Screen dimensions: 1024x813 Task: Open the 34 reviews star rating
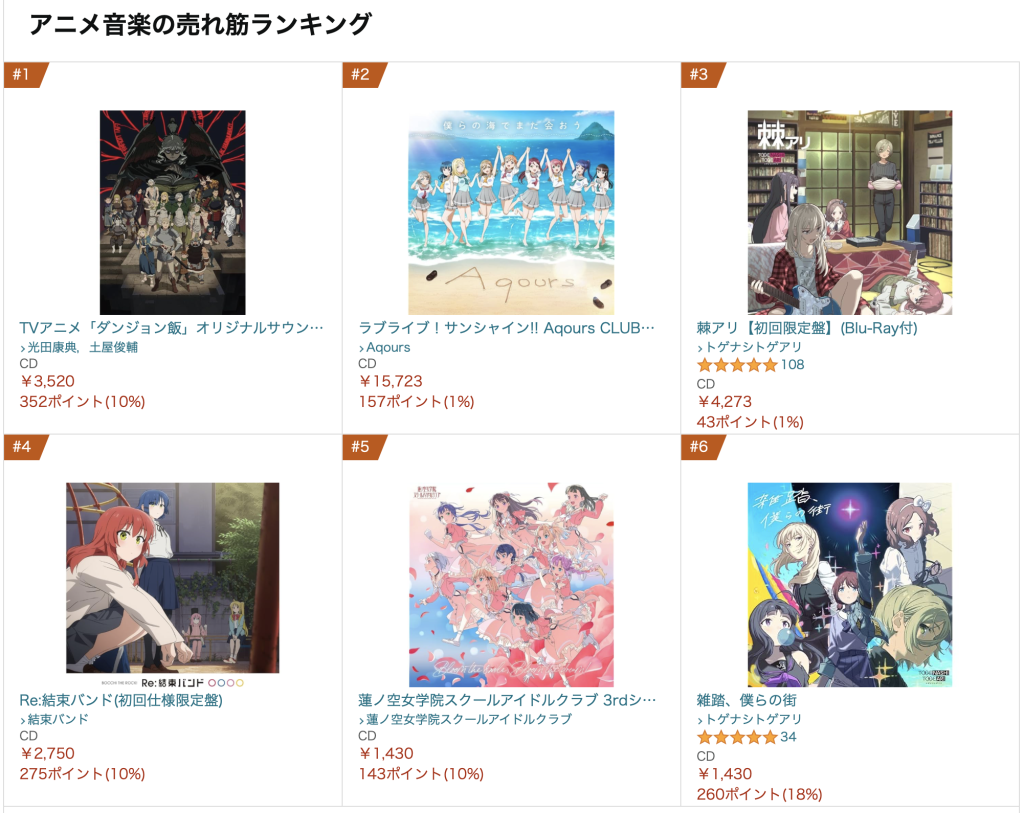click(x=746, y=737)
